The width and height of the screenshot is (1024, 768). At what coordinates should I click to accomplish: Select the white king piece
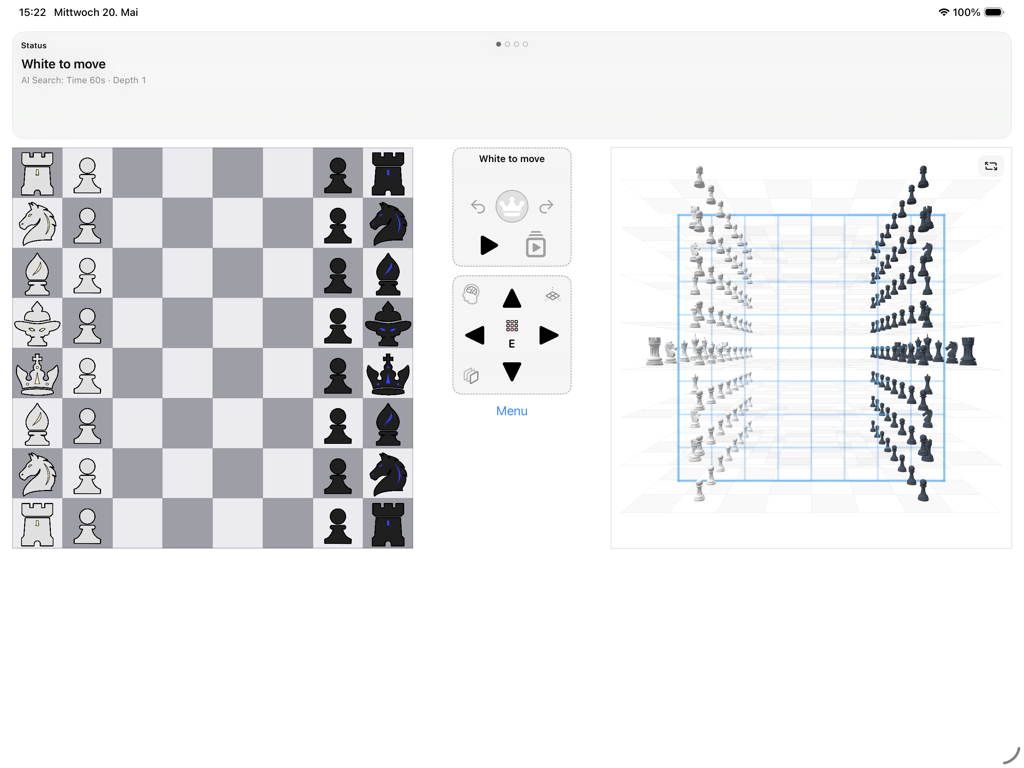tap(37, 374)
